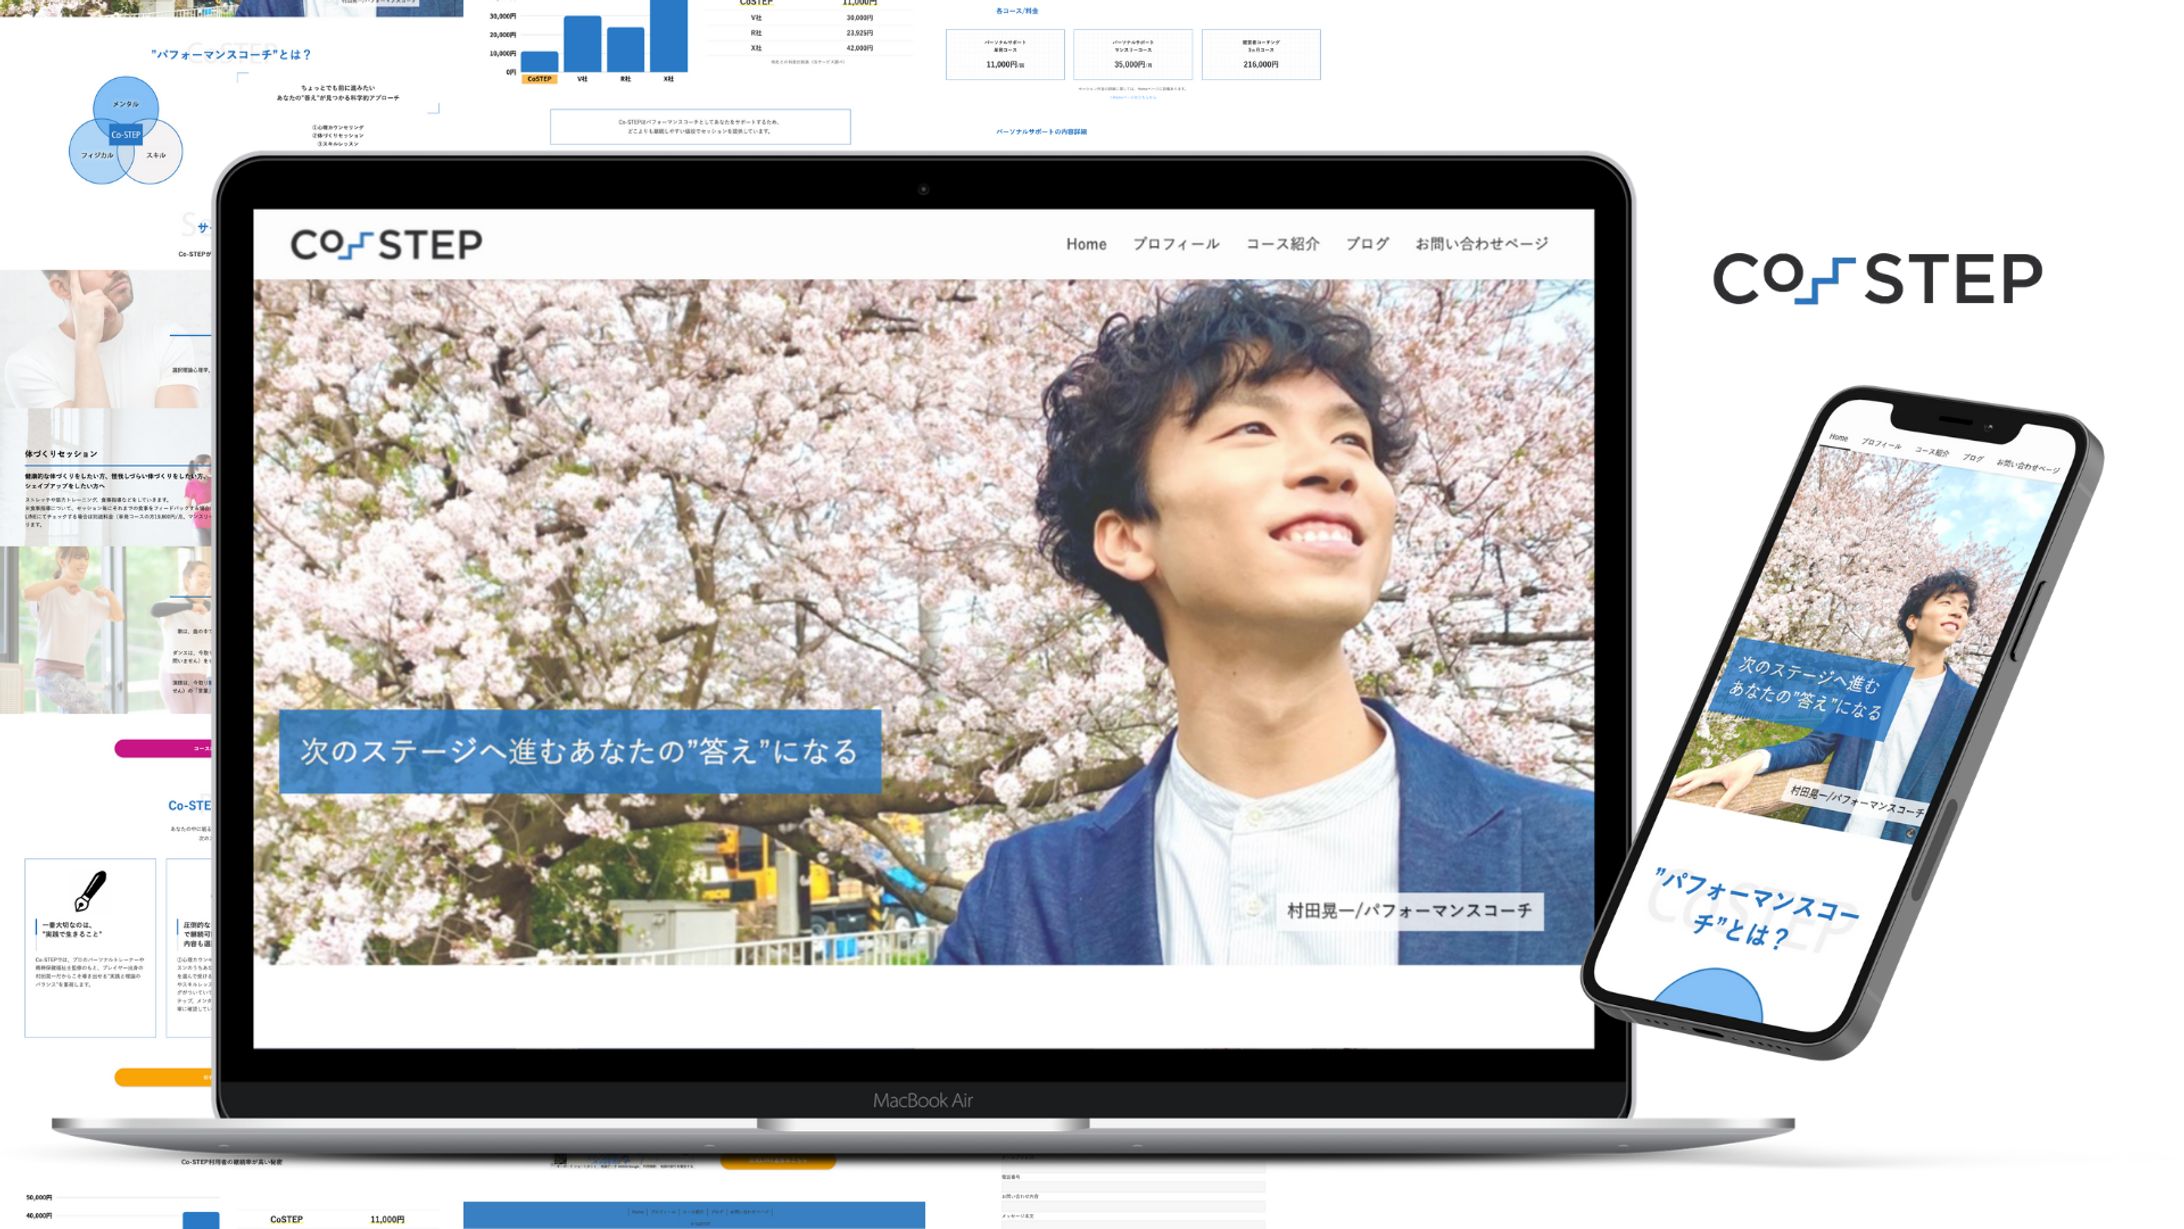The image size is (2184, 1229).
Task: Select the 11,000円 course pricing box
Action: tap(1005, 54)
